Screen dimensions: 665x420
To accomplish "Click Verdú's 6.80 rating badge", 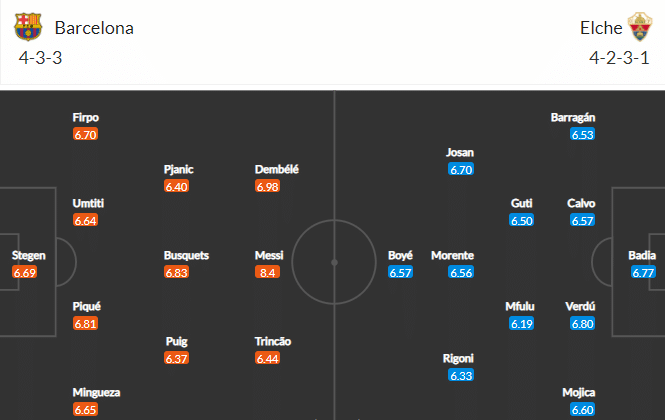I will tap(582, 324).
